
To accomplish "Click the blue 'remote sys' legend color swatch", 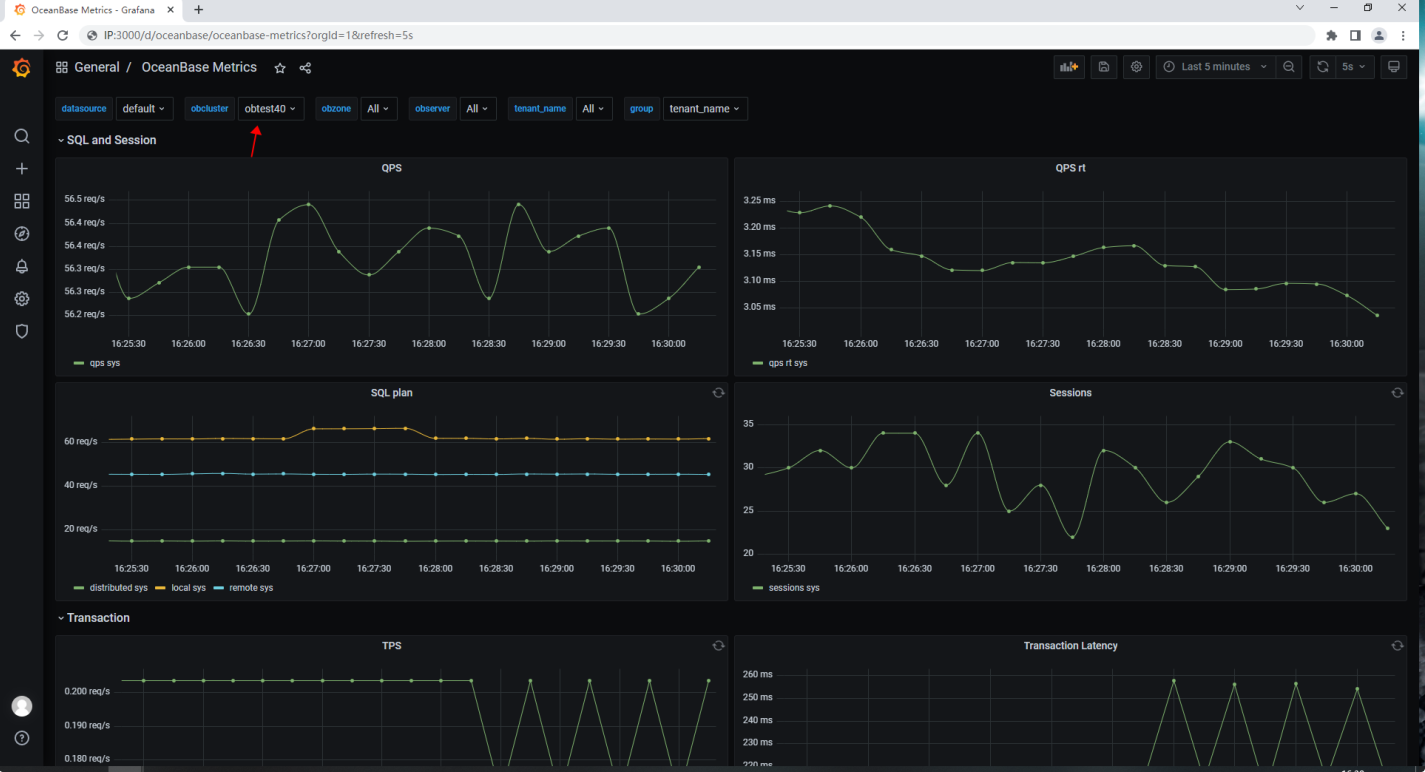I will pyautogui.click(x=220, y=588).
